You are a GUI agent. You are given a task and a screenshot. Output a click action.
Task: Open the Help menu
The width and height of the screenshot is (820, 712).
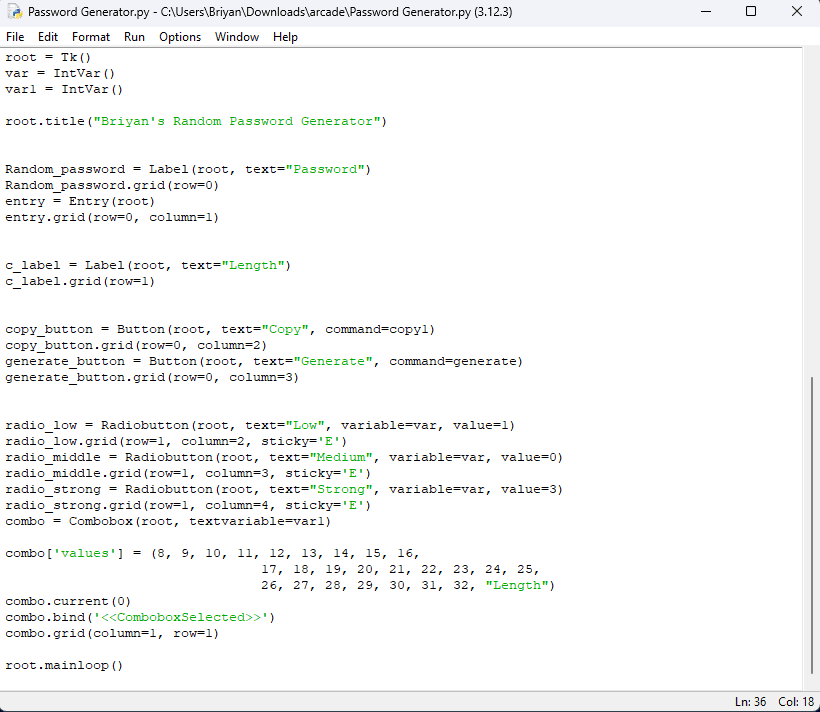pyautogui.click(x=285, y=37)
